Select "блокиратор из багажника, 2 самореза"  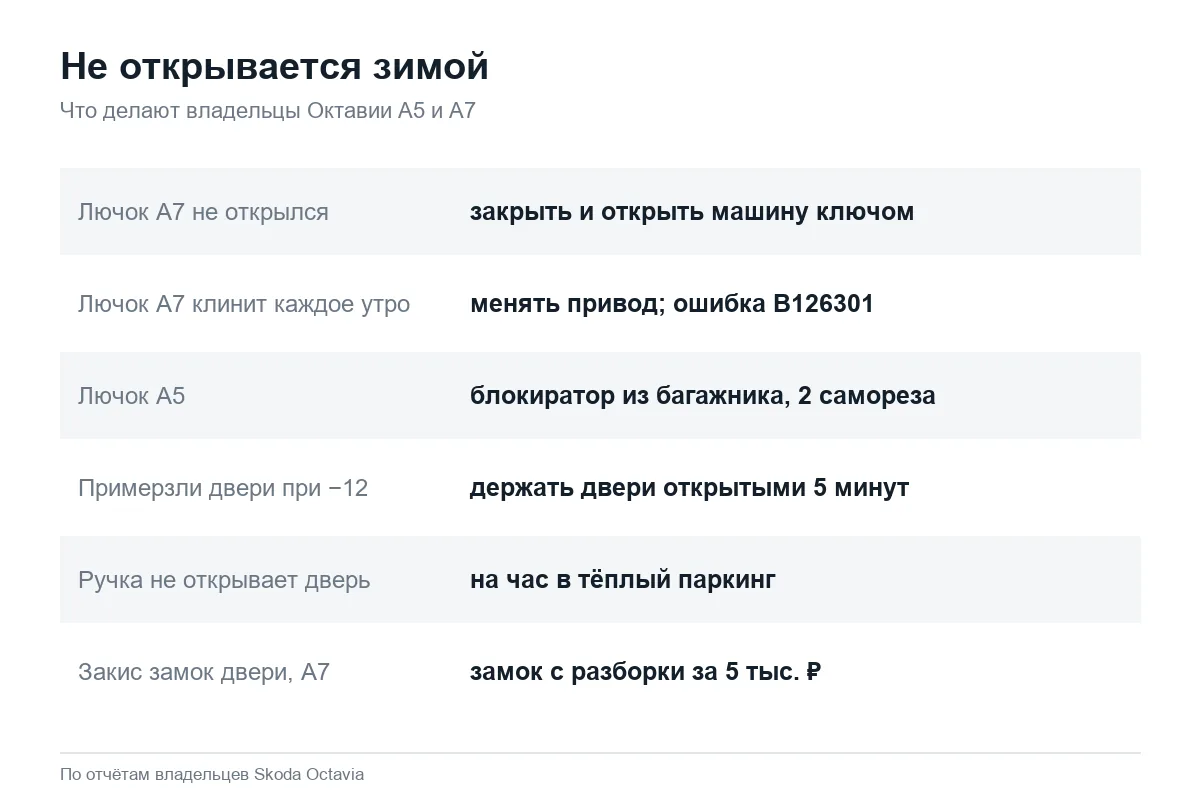(703, 396)
